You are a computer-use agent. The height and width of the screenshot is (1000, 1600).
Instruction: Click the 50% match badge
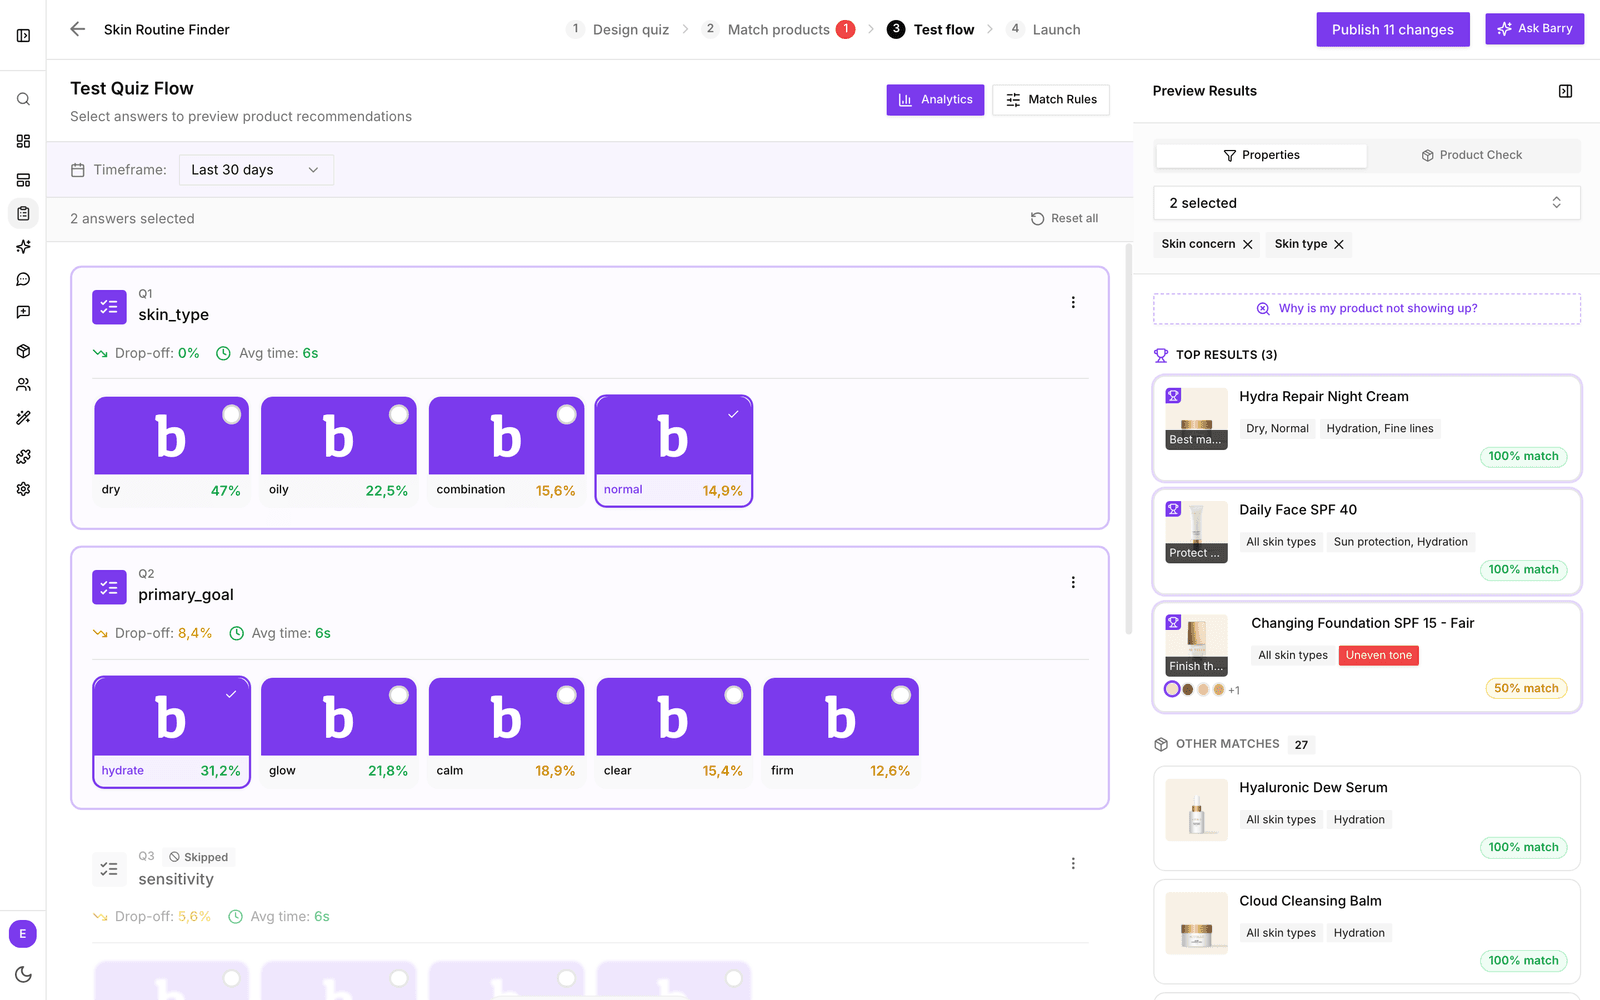(1526, 688)
